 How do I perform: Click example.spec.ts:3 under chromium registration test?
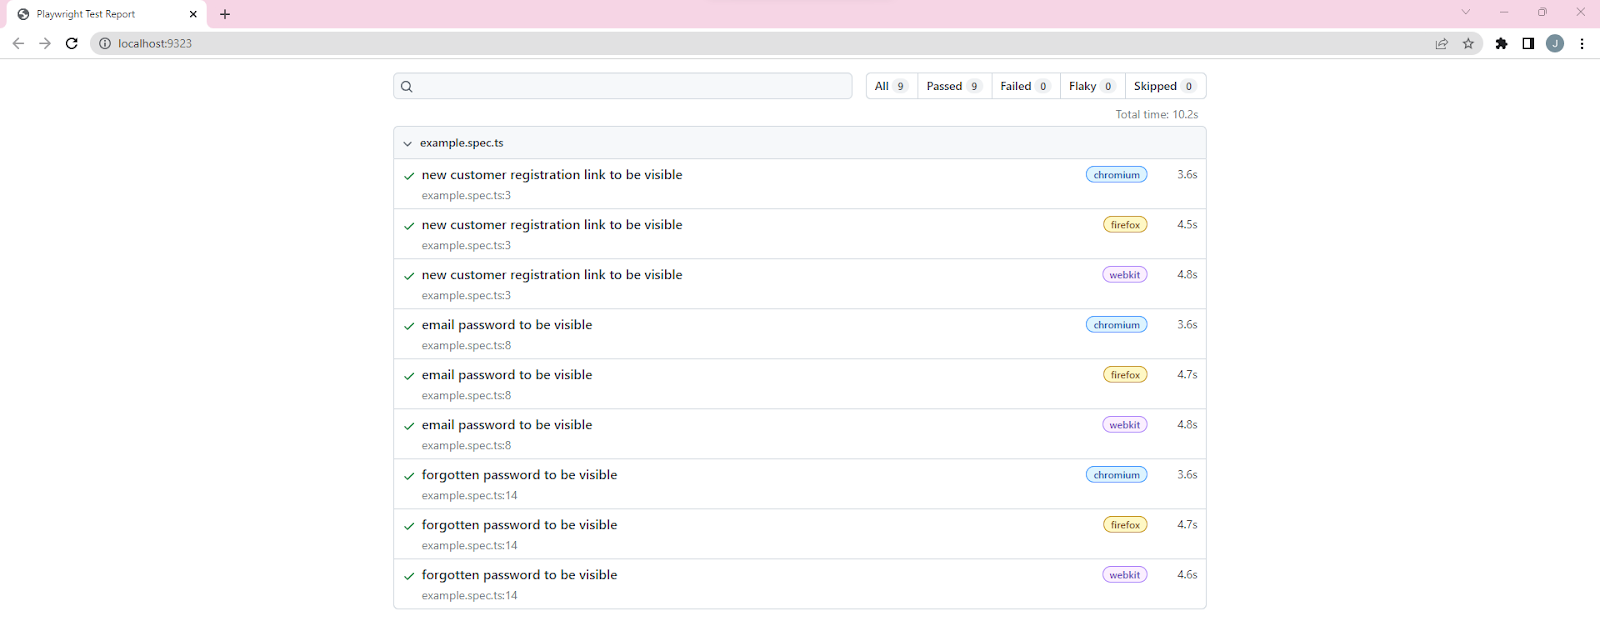click(x=466, y=196)
